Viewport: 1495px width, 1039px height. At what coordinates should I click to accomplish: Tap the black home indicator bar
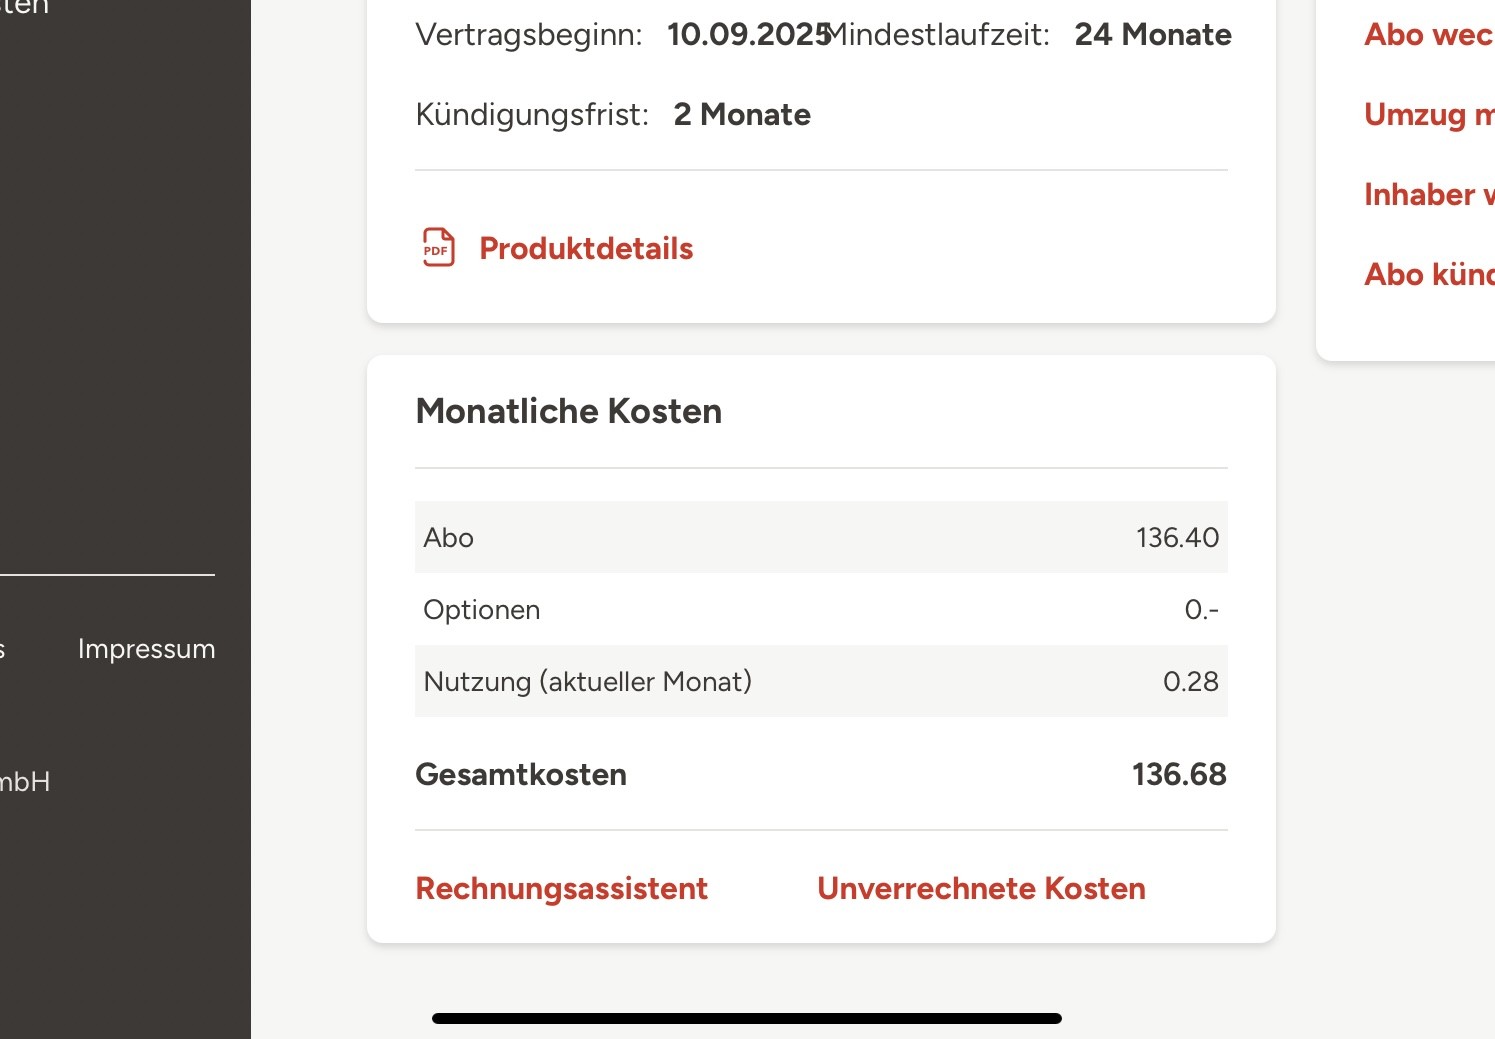point(746,1018)
